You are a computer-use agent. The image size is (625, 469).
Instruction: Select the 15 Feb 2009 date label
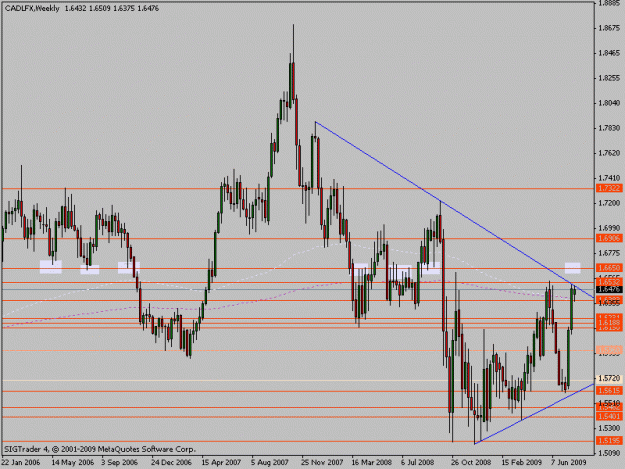[x=521, y=462]
